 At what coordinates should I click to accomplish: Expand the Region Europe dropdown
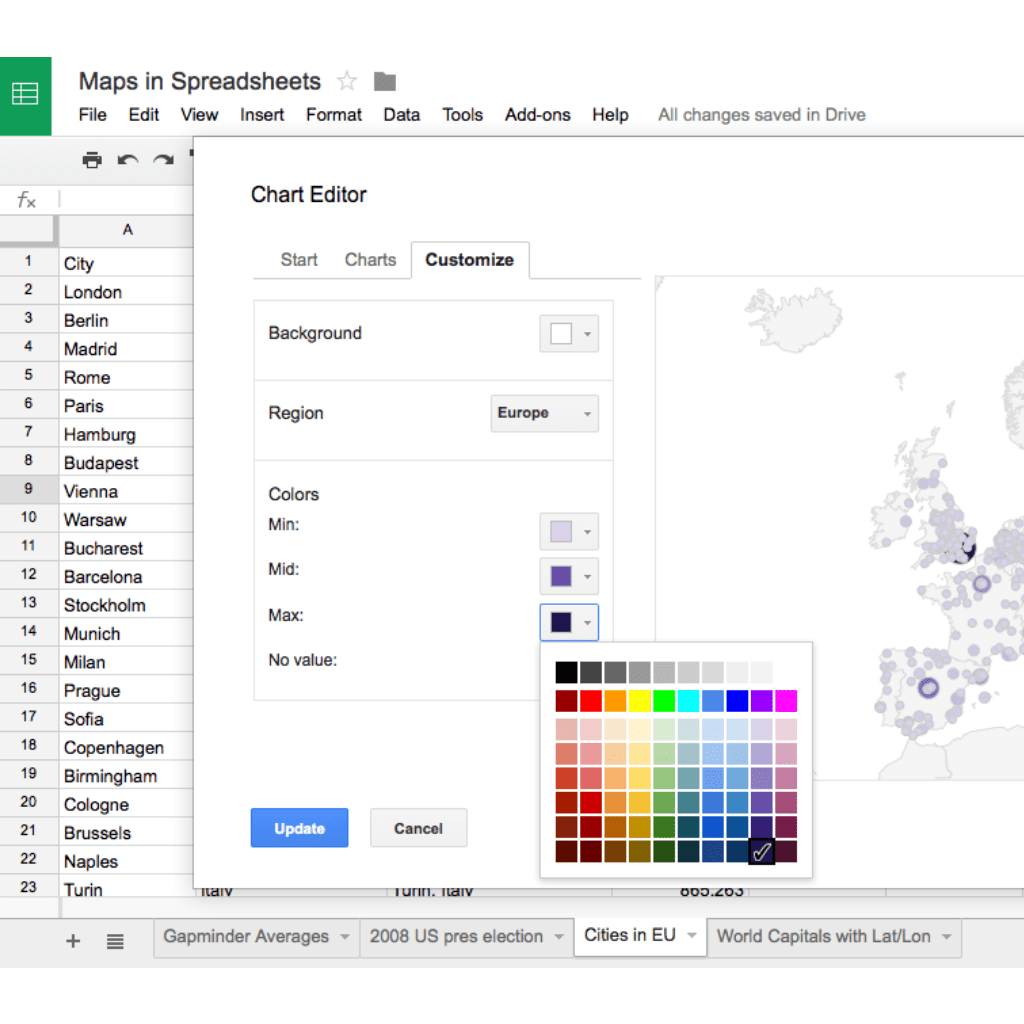[544, 413]
